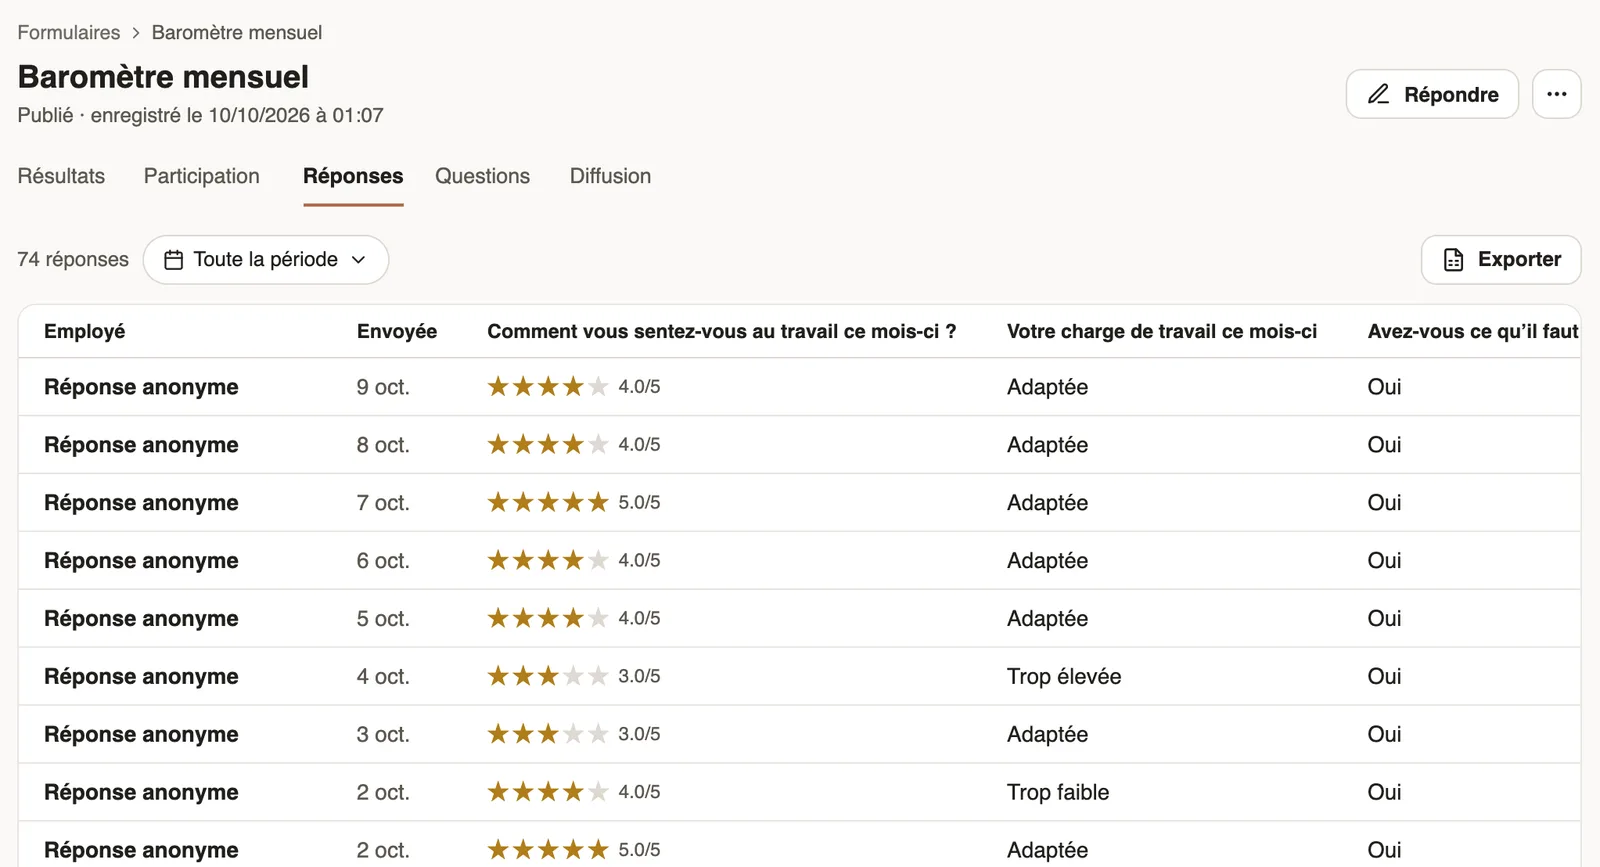The width and height of the screenshot is (1600, 867).
Task: Click the 'Trop faible' workload cell
Action: coord(1058,793)
